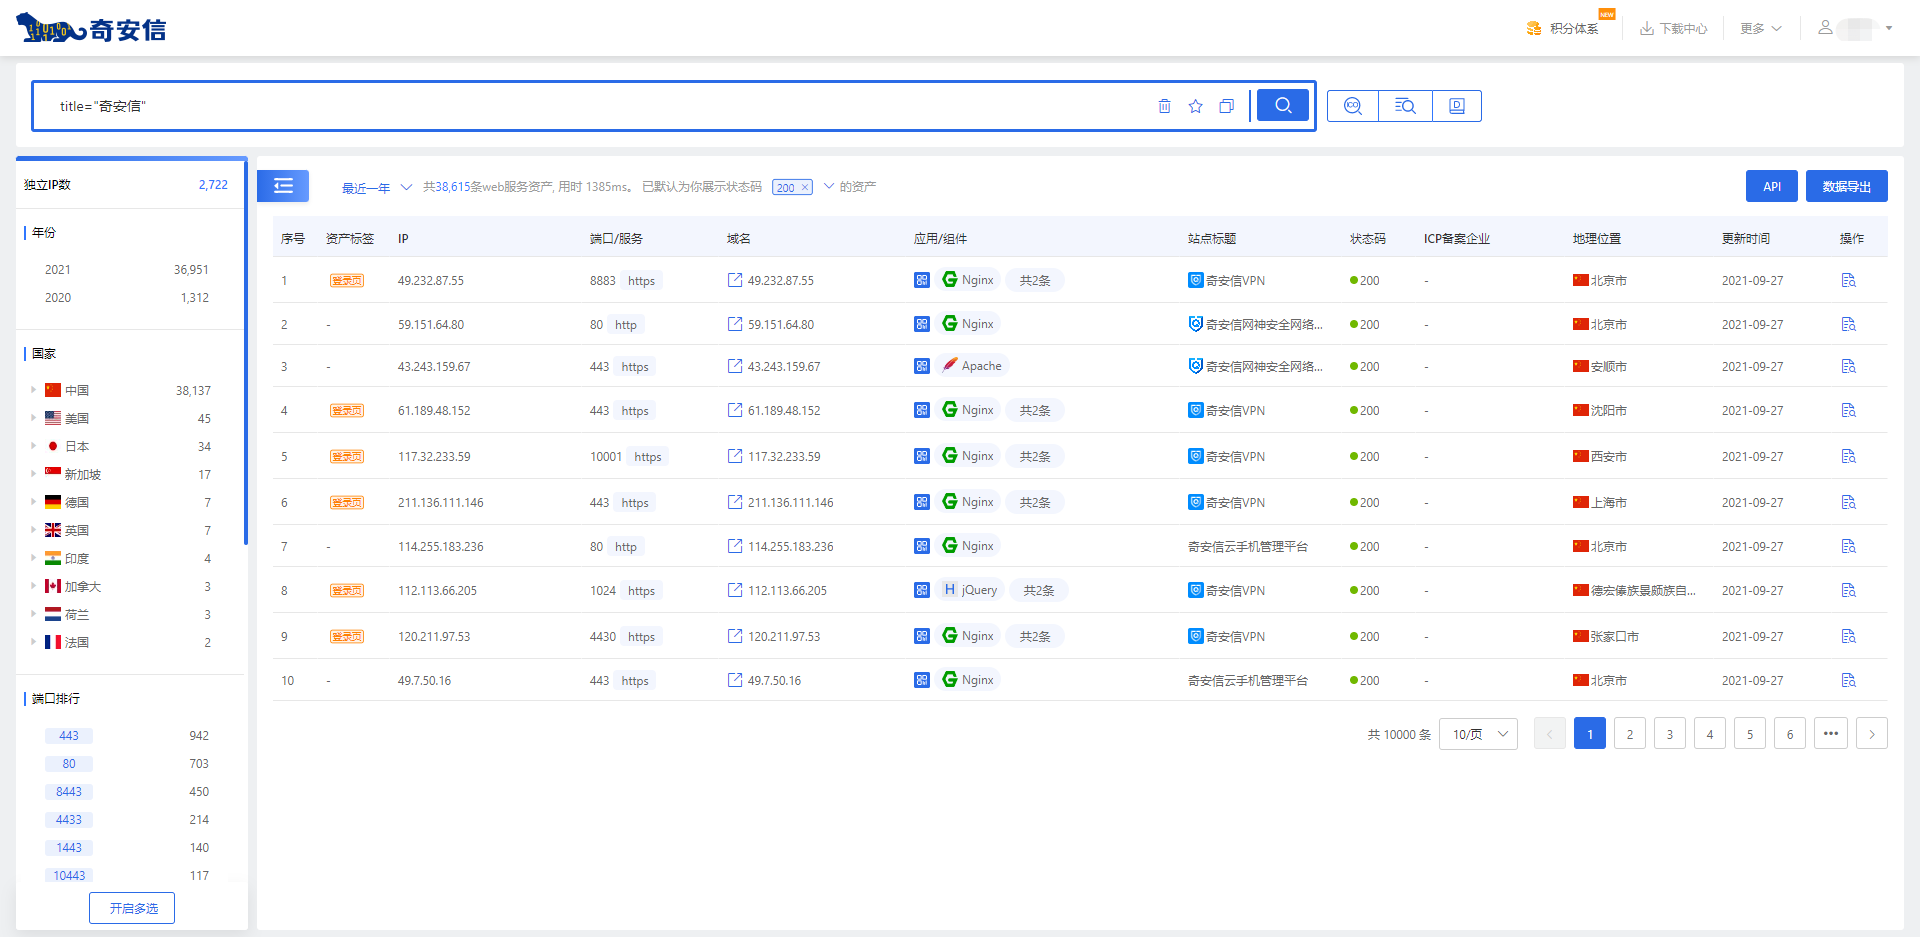The image size is (1920, 937).
Task: Go to page 6 of results
Action: (x=1790, y=734)
